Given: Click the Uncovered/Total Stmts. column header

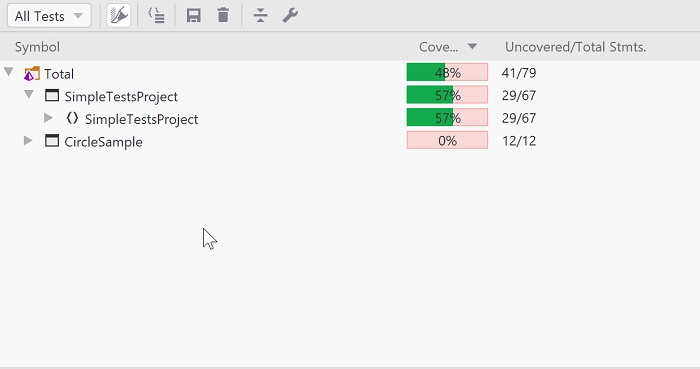Looking at the screenshot, I should (x=595, y=47).
